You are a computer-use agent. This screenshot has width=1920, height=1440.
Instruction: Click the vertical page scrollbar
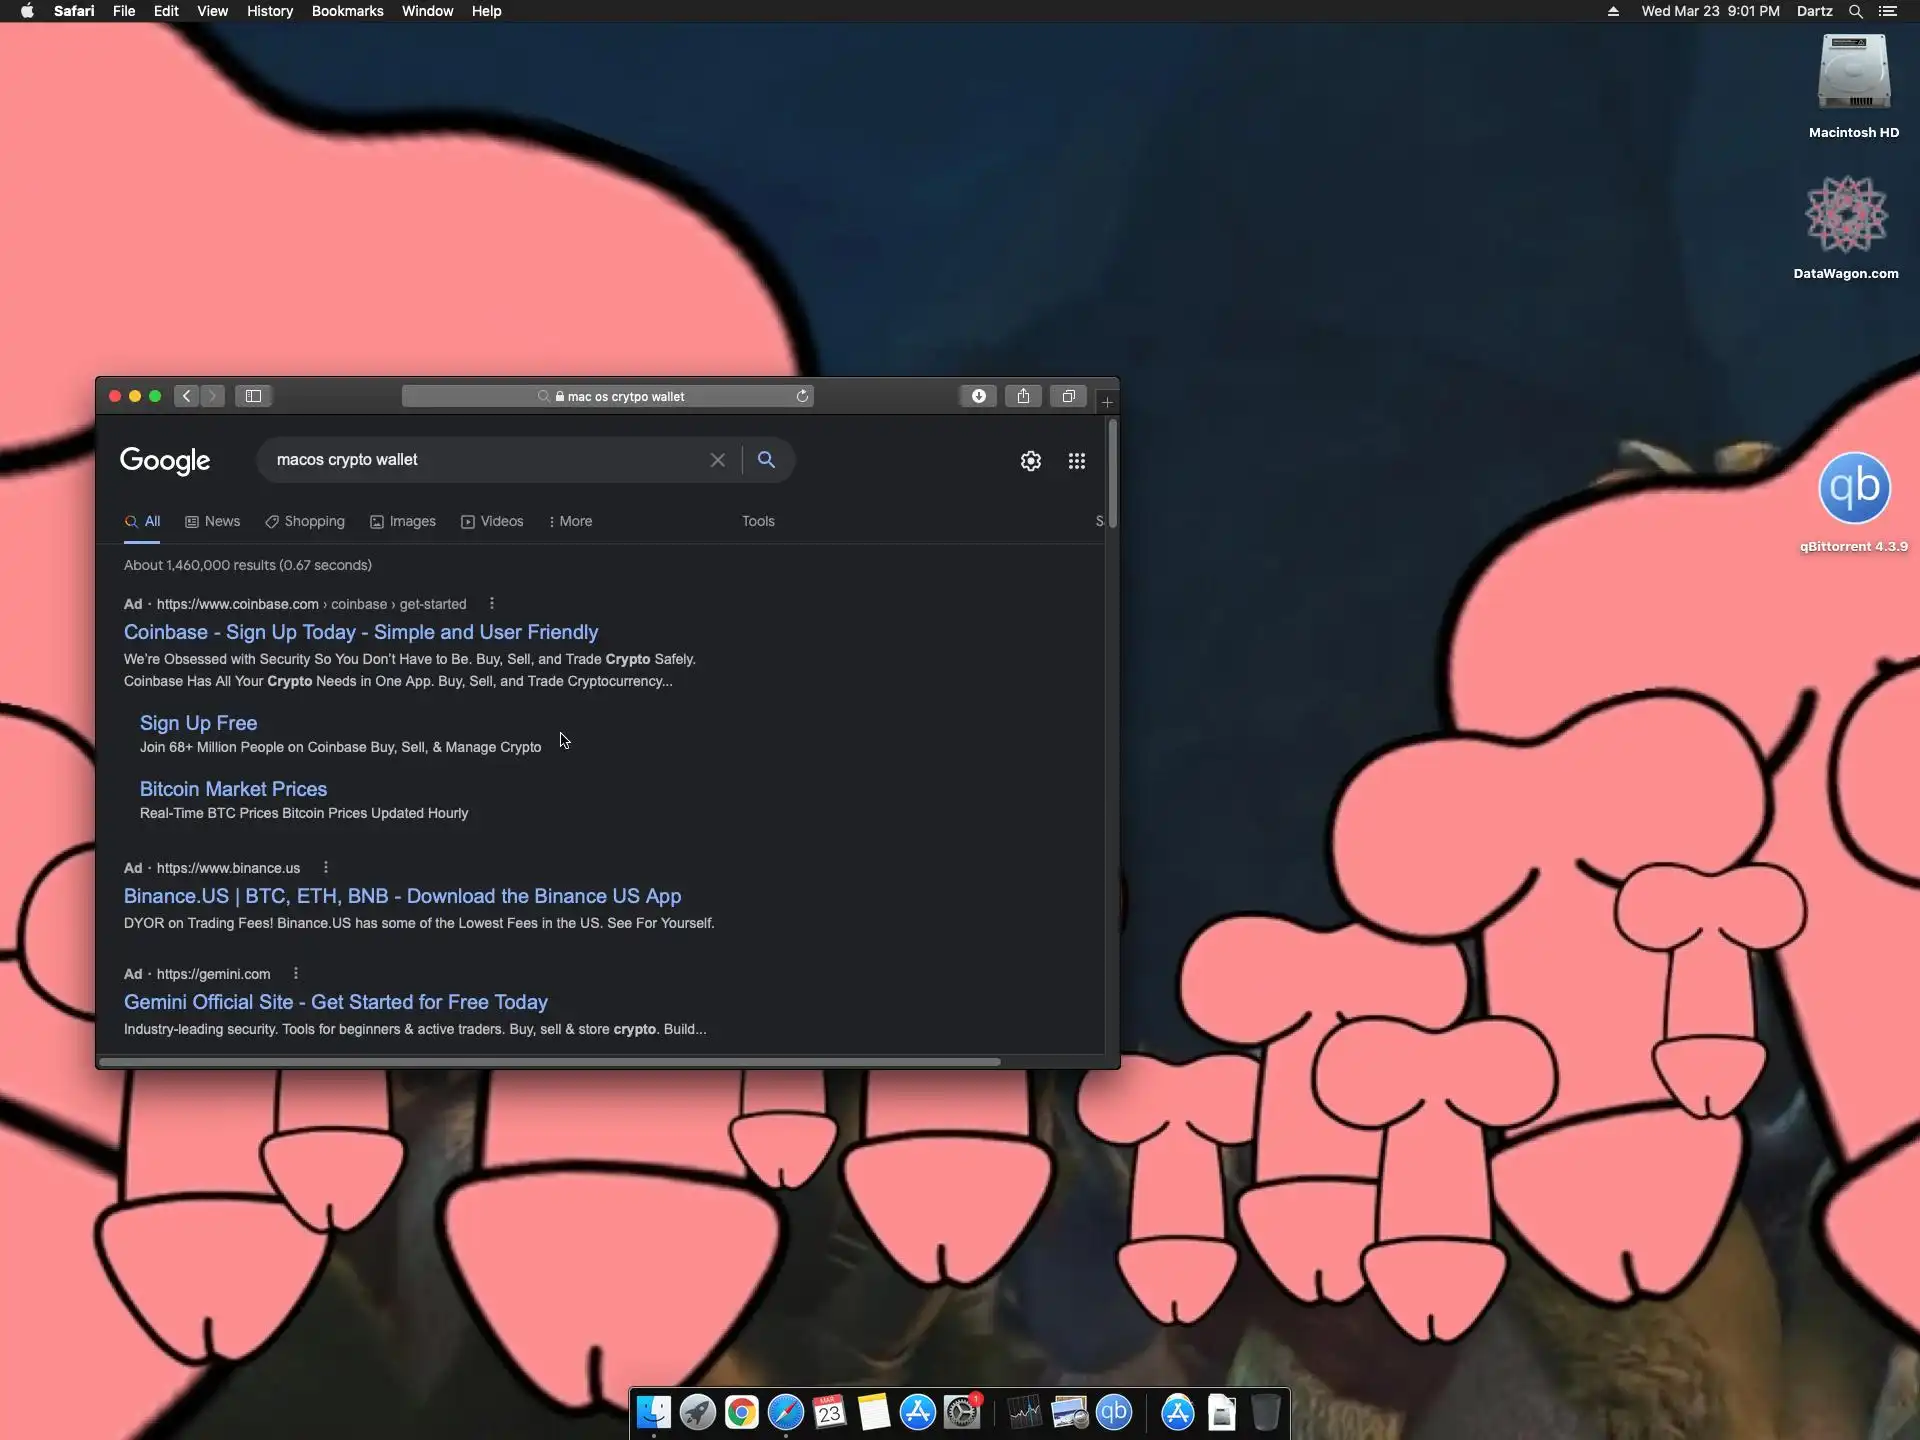[x=1112, y=475]
